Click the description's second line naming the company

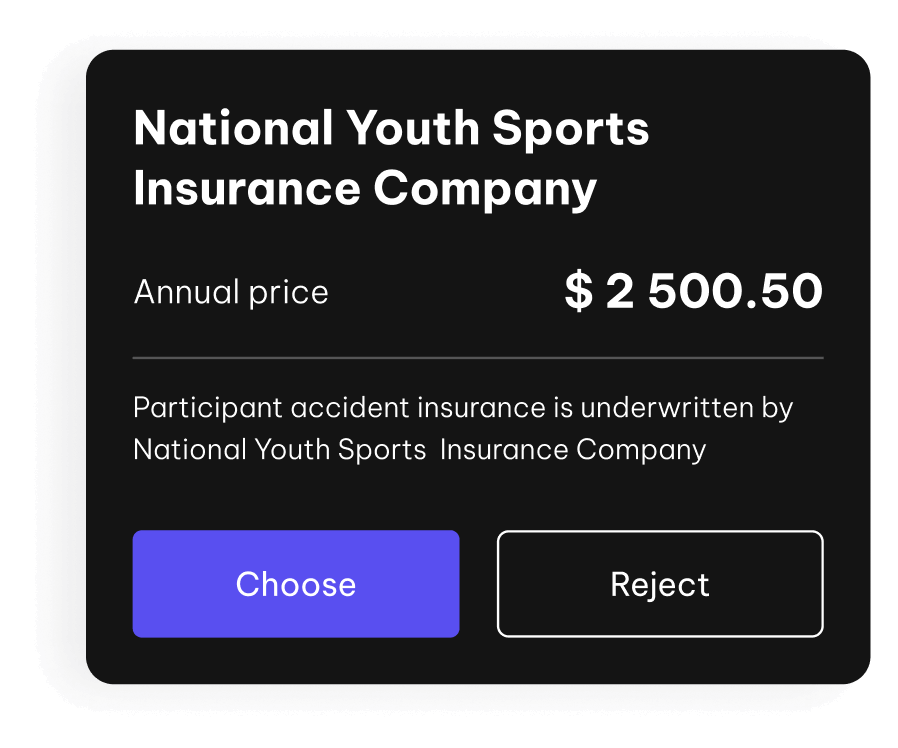click(x=420, y=449)
